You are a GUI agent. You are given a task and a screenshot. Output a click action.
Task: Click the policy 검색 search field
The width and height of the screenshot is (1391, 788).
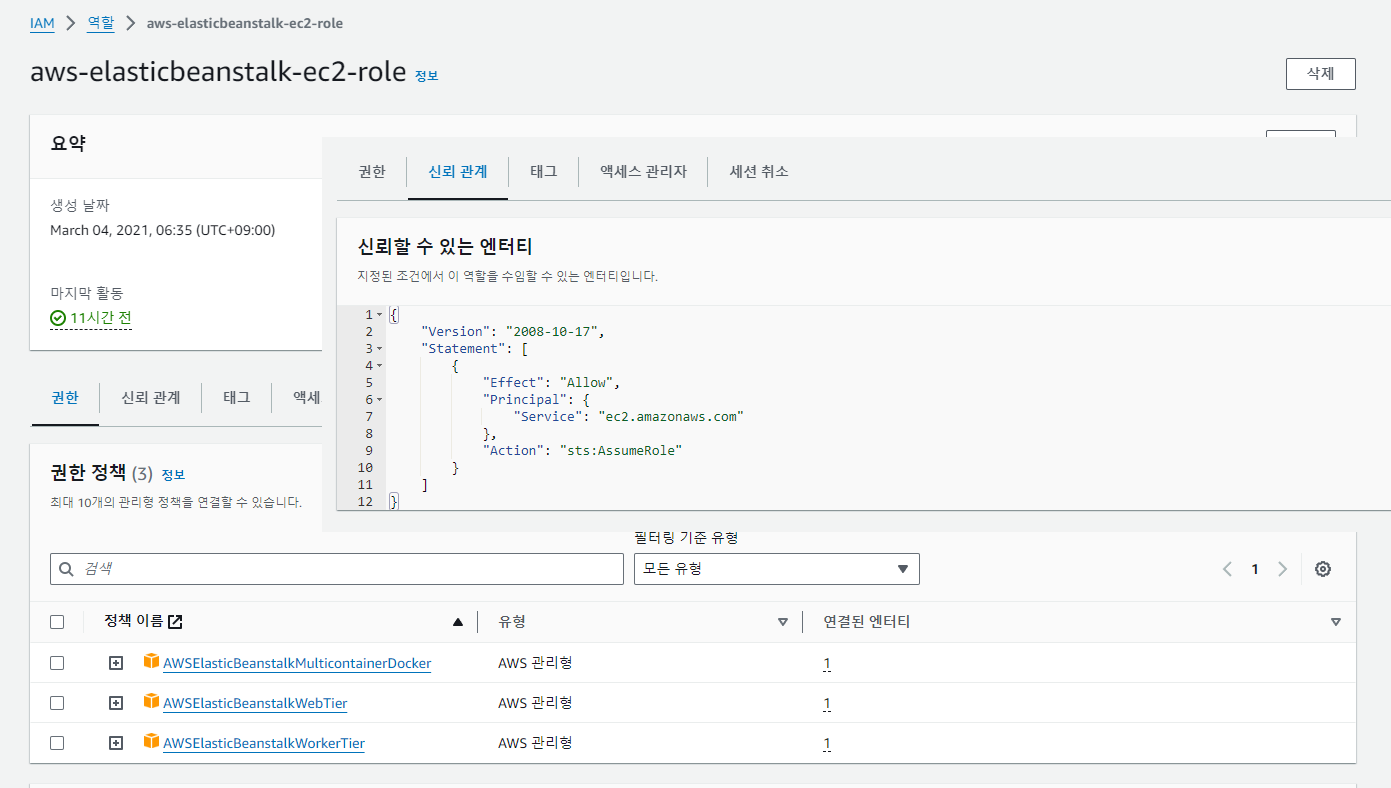[337, 569]
